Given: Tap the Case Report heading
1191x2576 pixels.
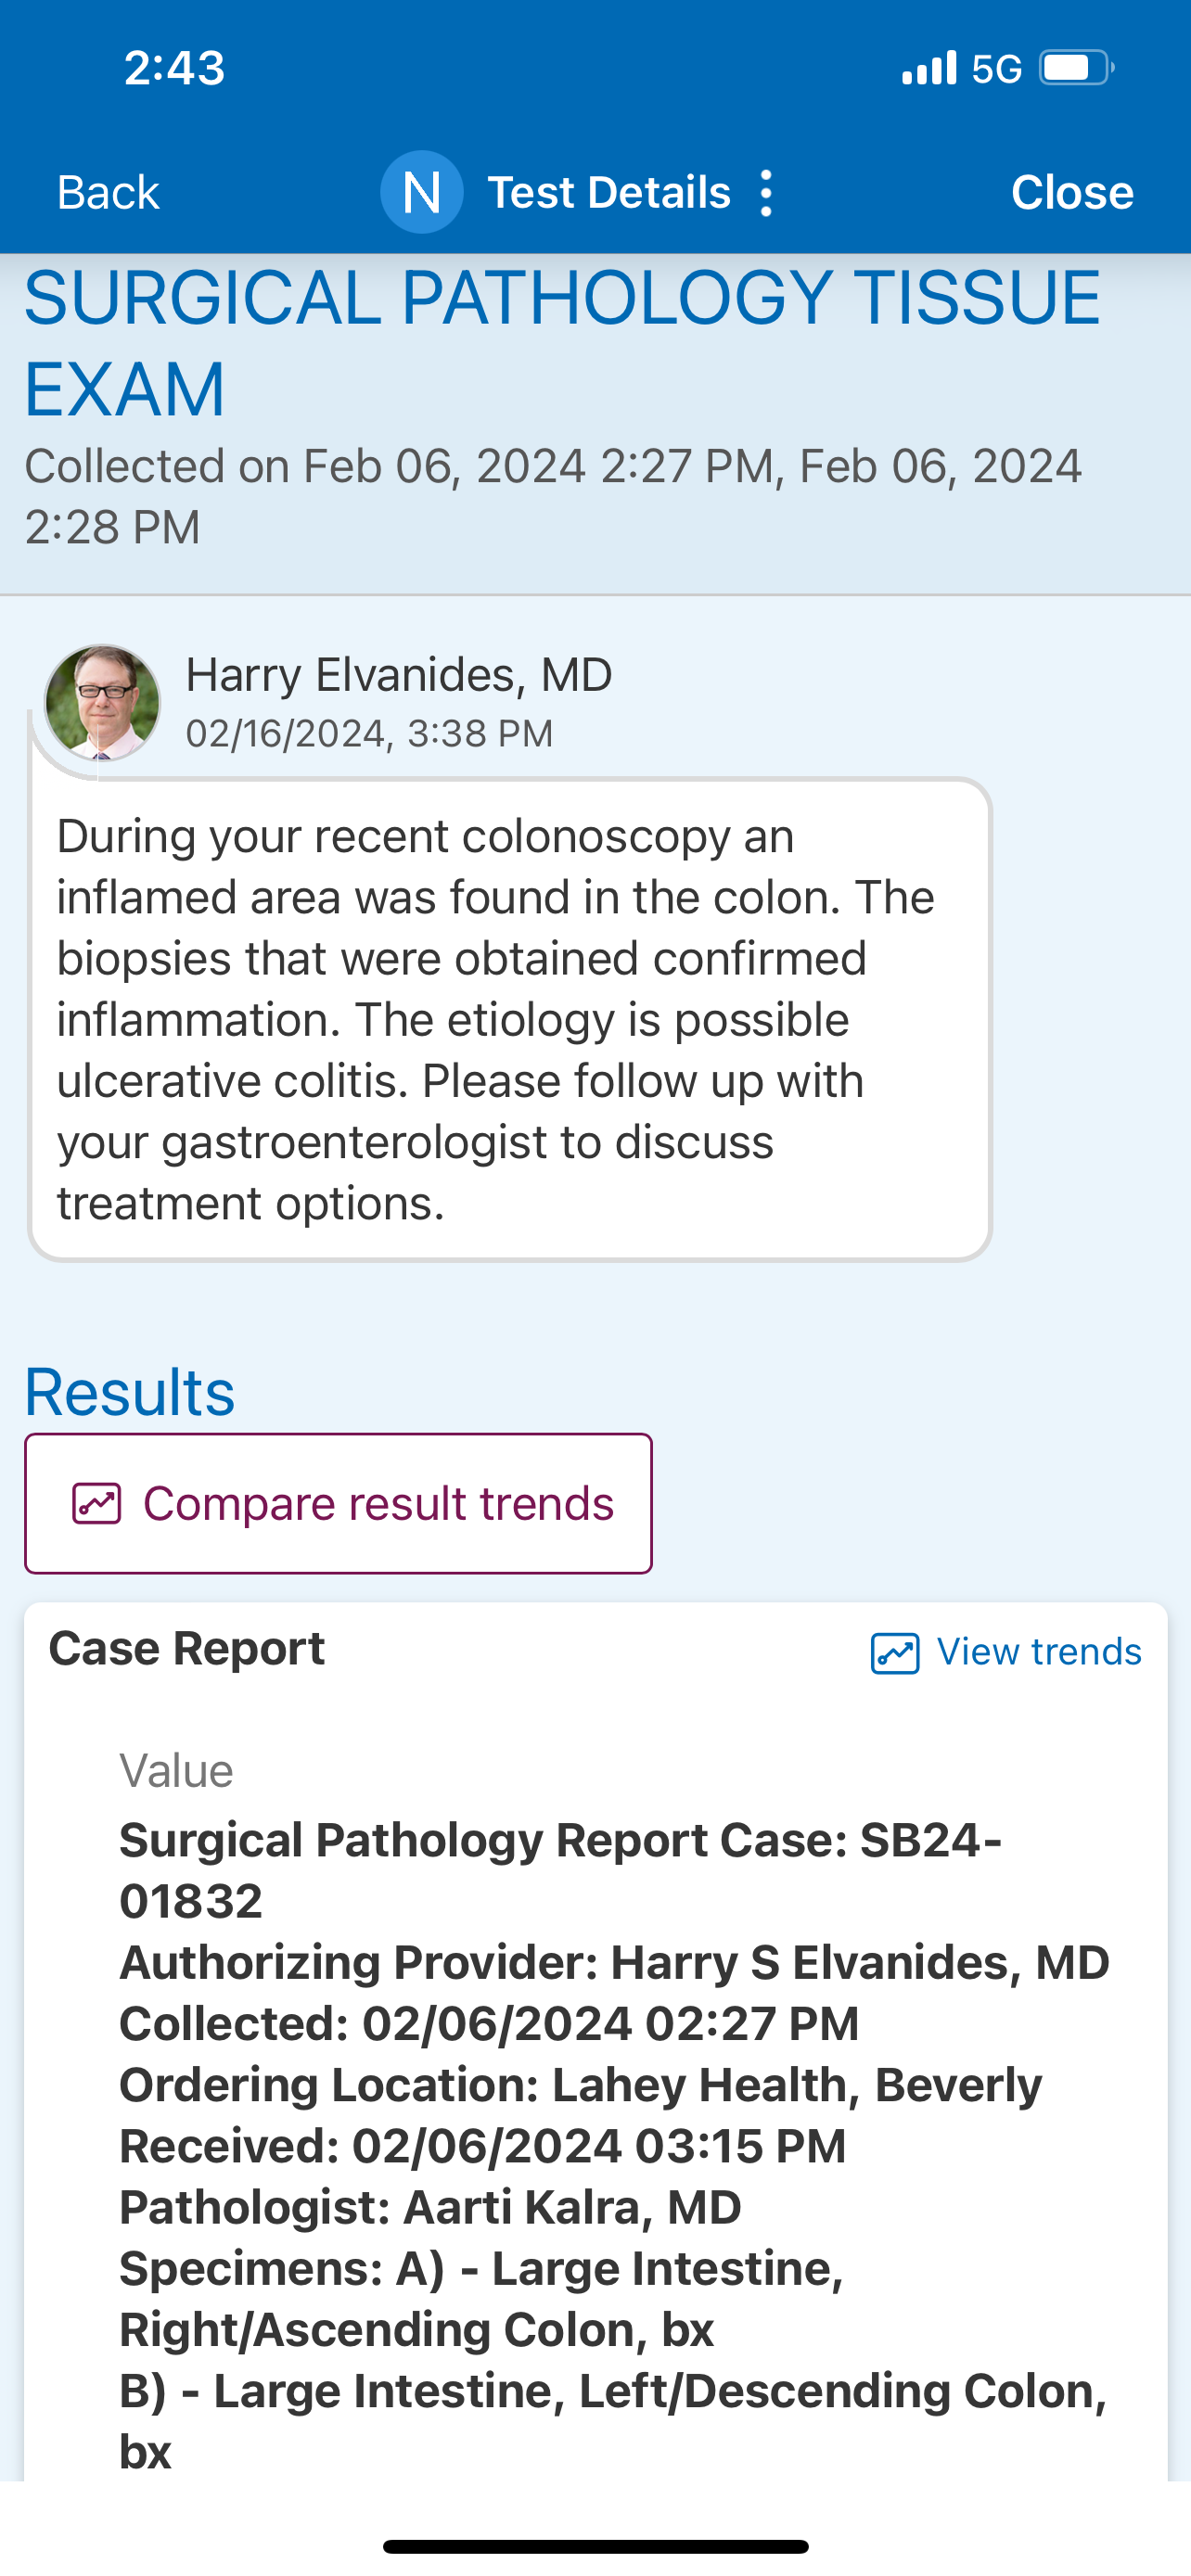Looking at the screenshot, I should pyautogui.click(x=187, y=1648).
